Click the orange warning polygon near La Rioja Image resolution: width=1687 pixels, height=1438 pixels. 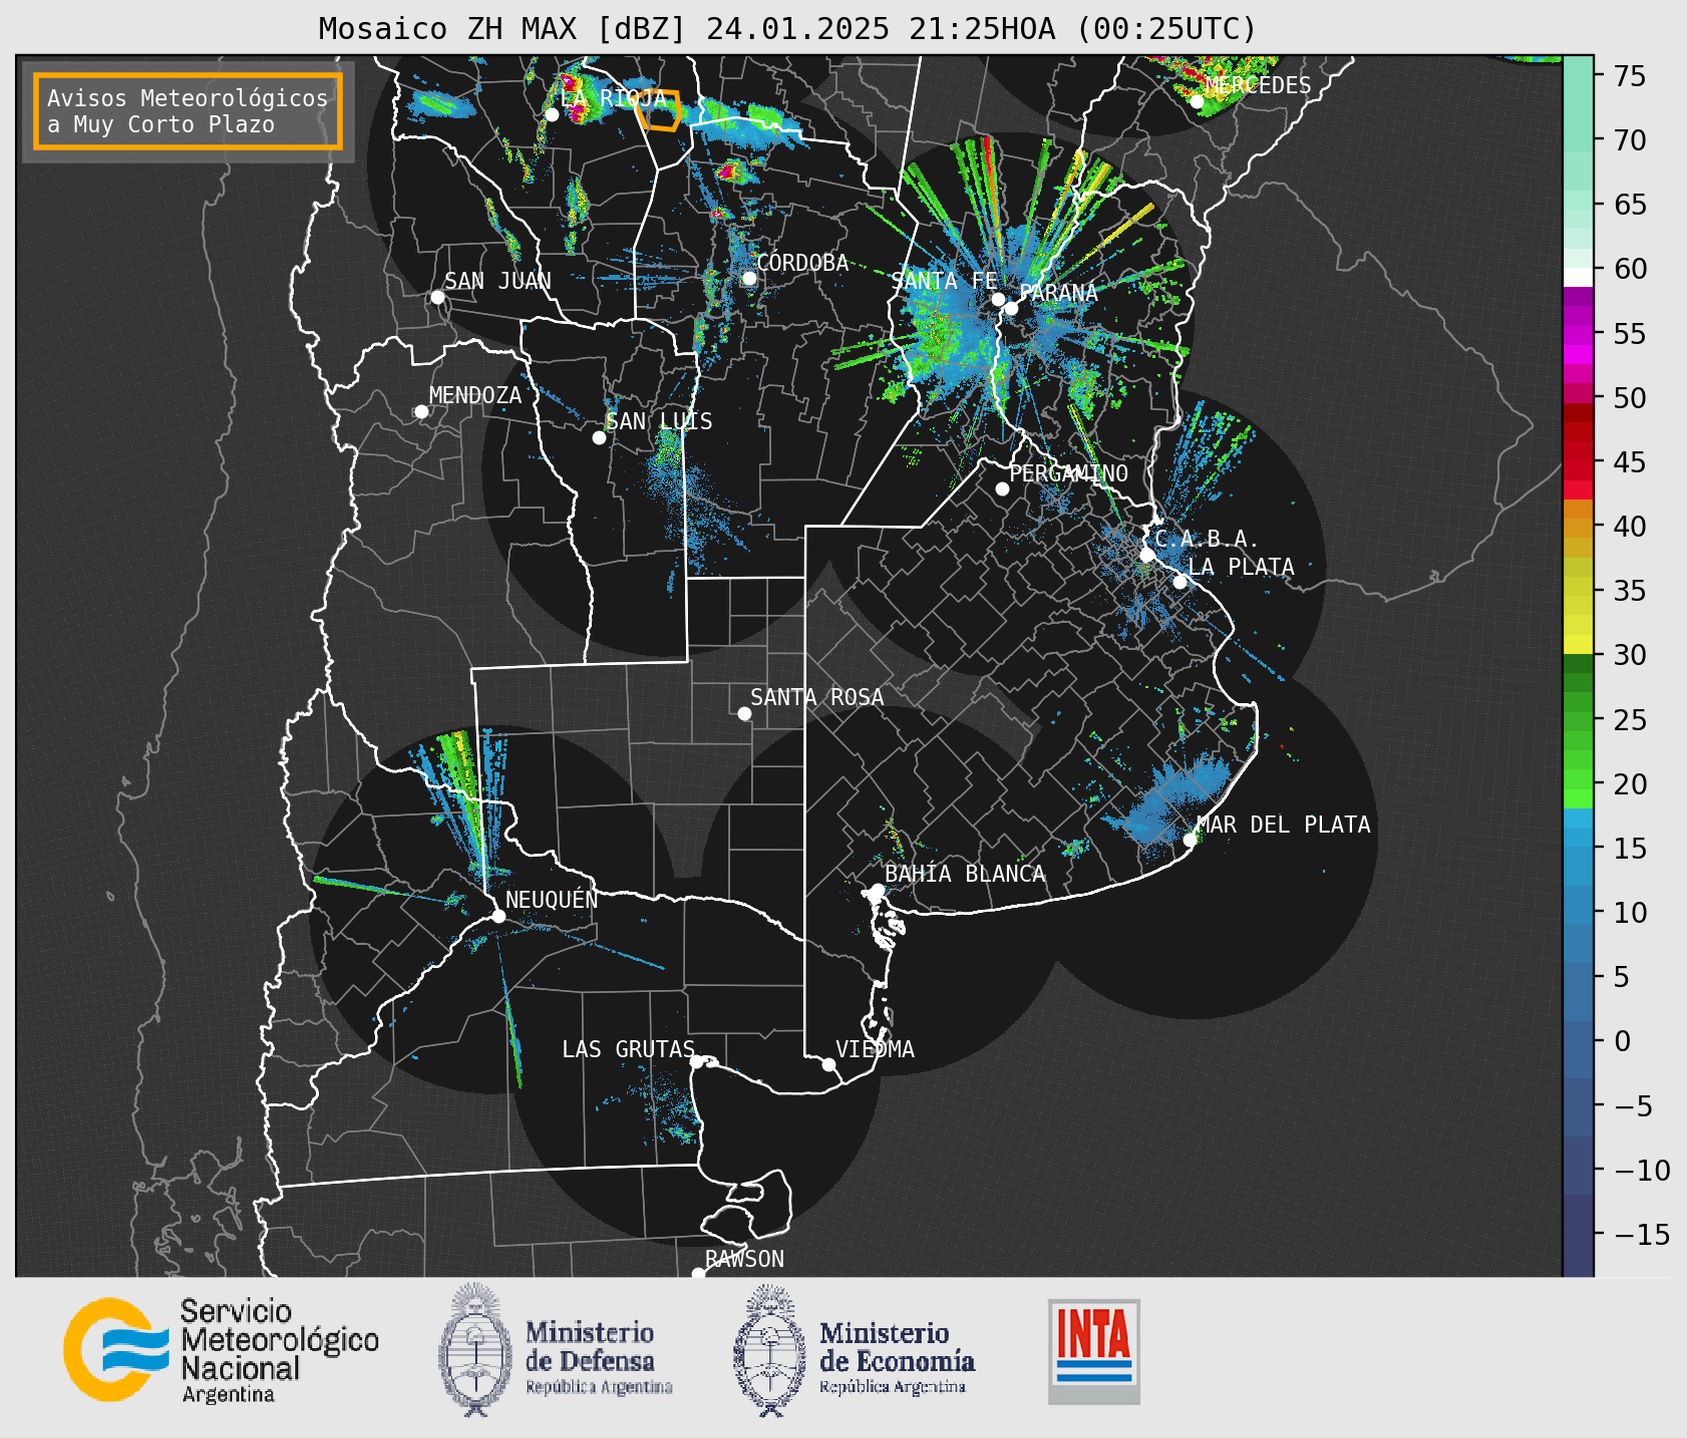point(660,110)
